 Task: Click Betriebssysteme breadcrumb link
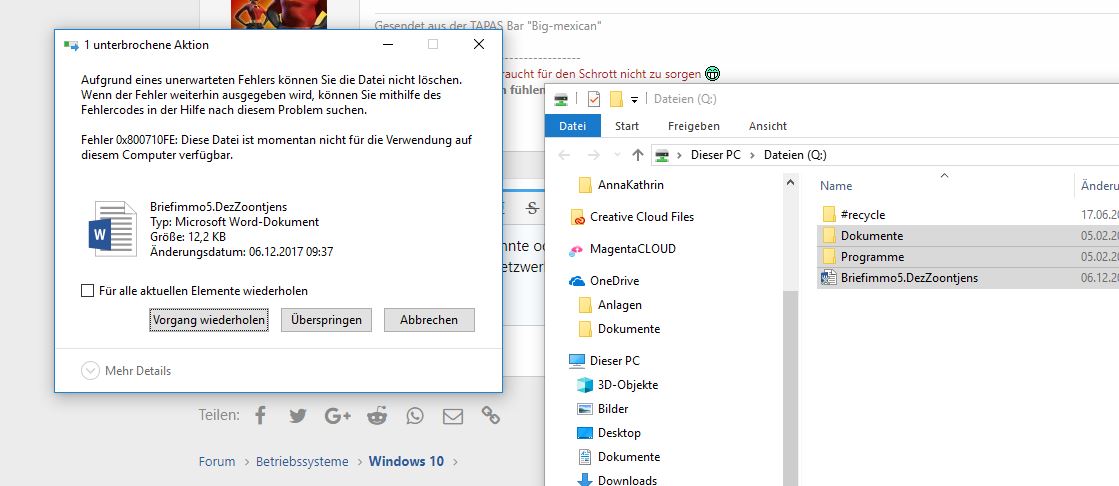[x=302, y=461]
